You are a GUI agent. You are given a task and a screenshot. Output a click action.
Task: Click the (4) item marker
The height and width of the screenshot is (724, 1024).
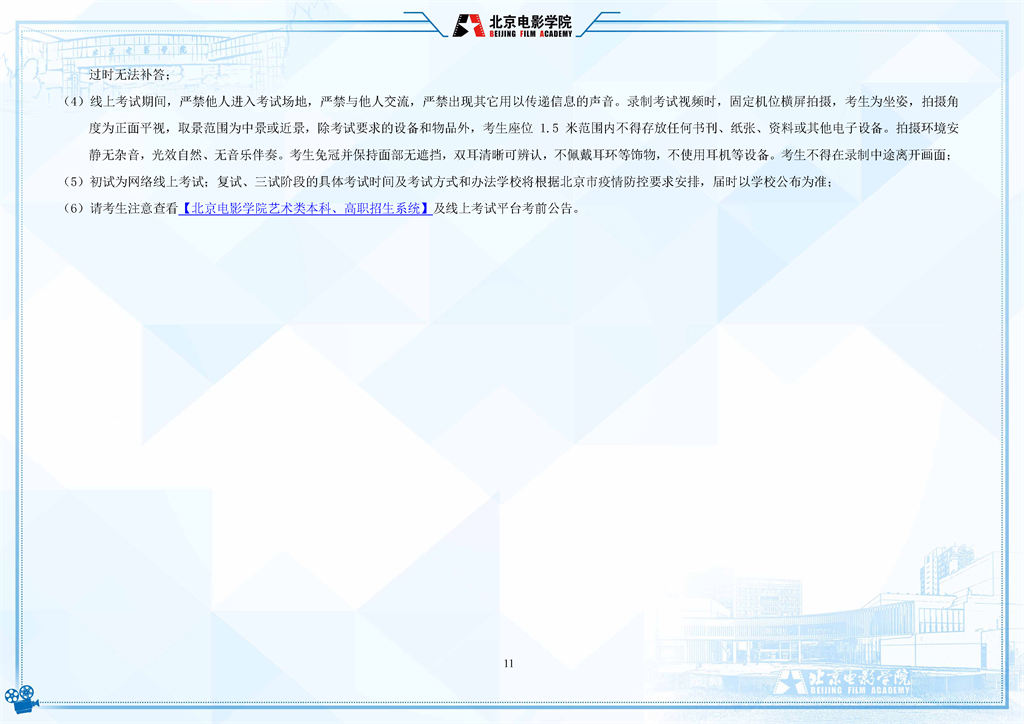point(74,102)
